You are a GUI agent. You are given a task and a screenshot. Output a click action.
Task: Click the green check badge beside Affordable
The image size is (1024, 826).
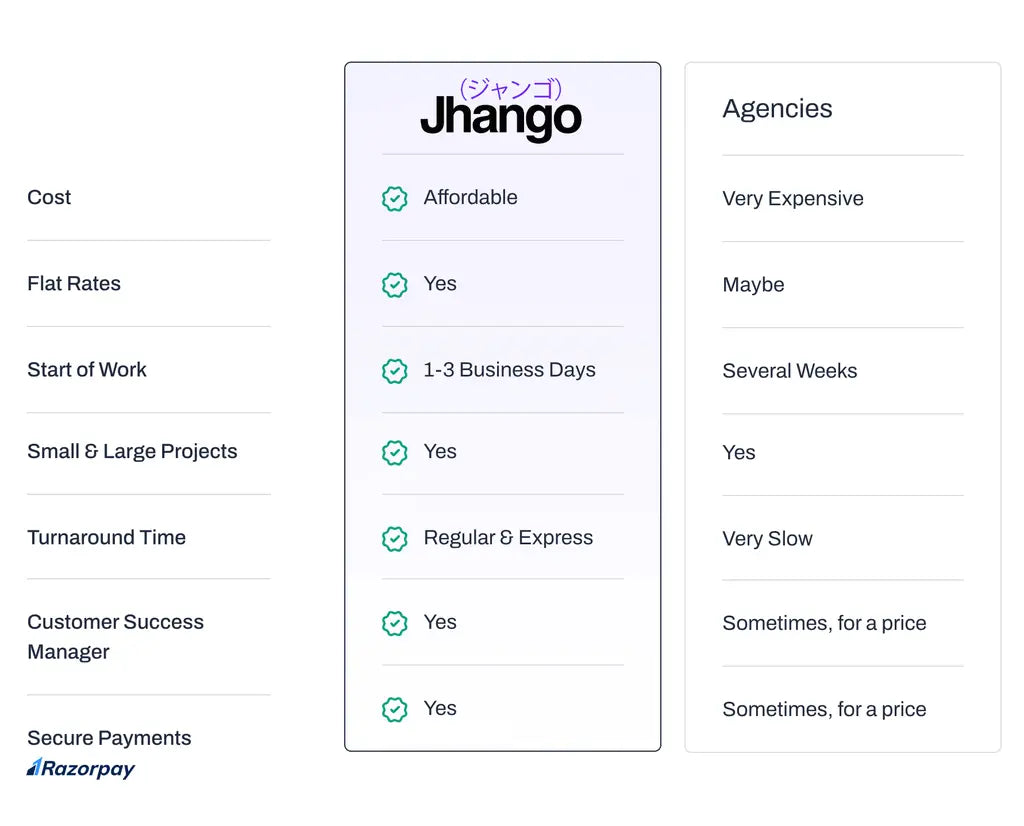pos(394,199)
